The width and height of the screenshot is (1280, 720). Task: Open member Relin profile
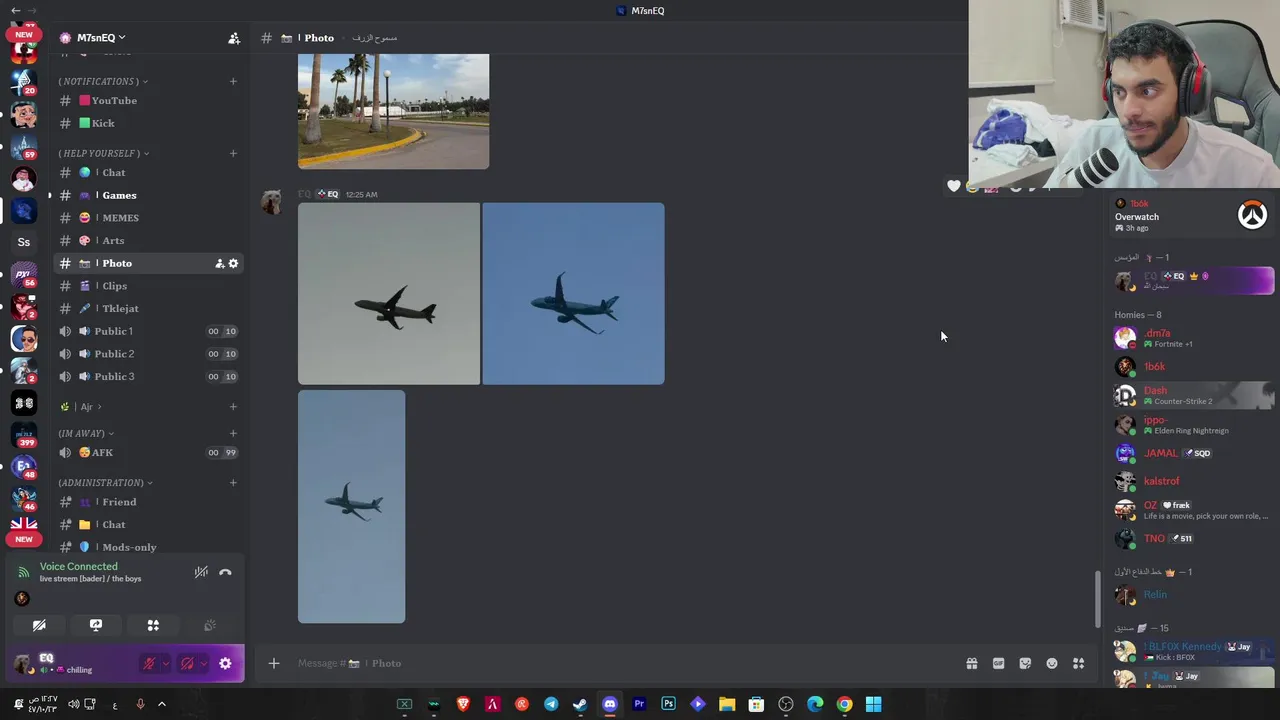pyautogui.click(x=1192, y=595)
